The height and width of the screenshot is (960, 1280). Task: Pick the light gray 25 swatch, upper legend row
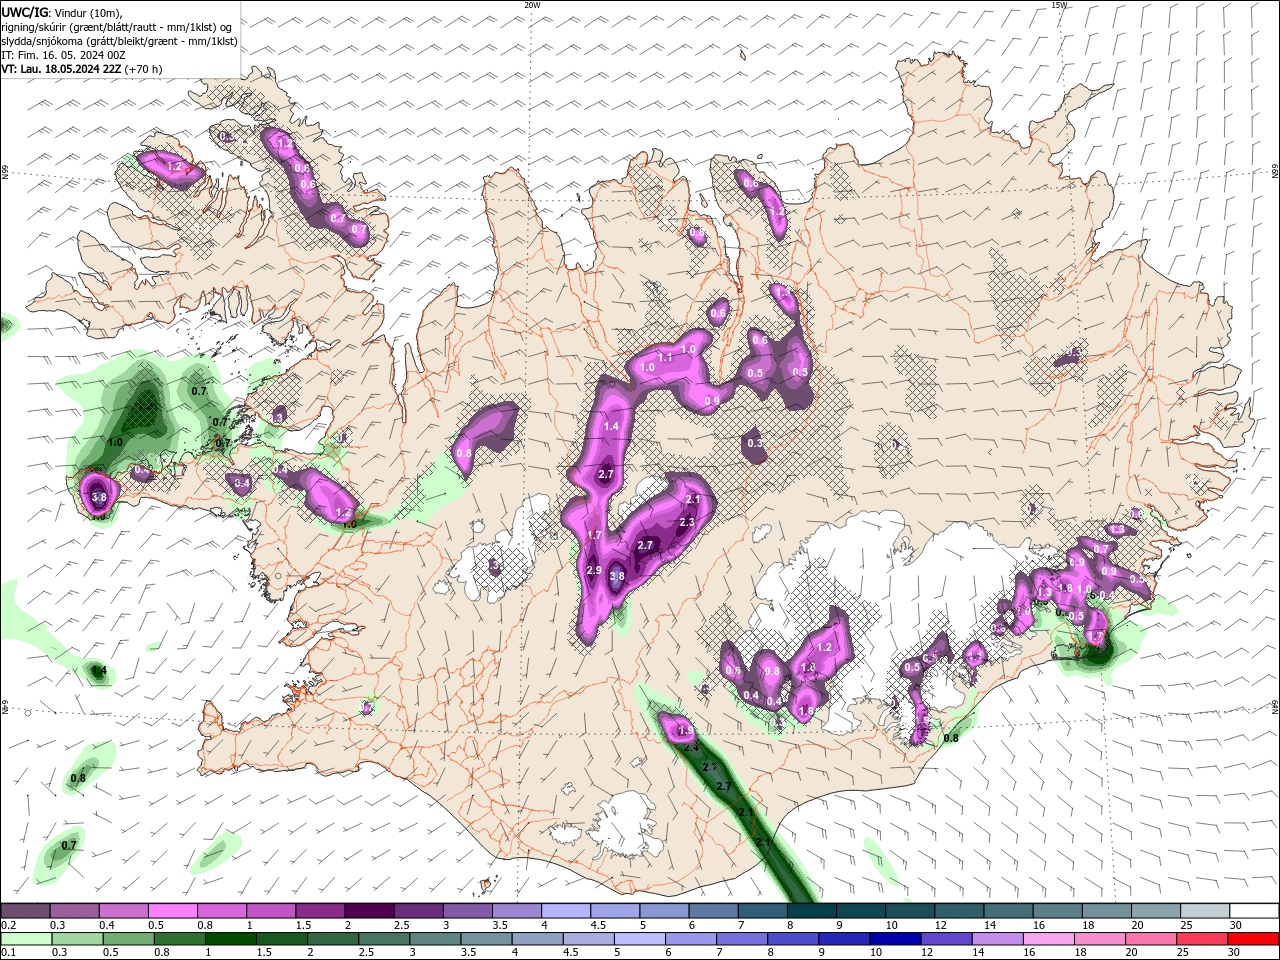click(1205, 911)
